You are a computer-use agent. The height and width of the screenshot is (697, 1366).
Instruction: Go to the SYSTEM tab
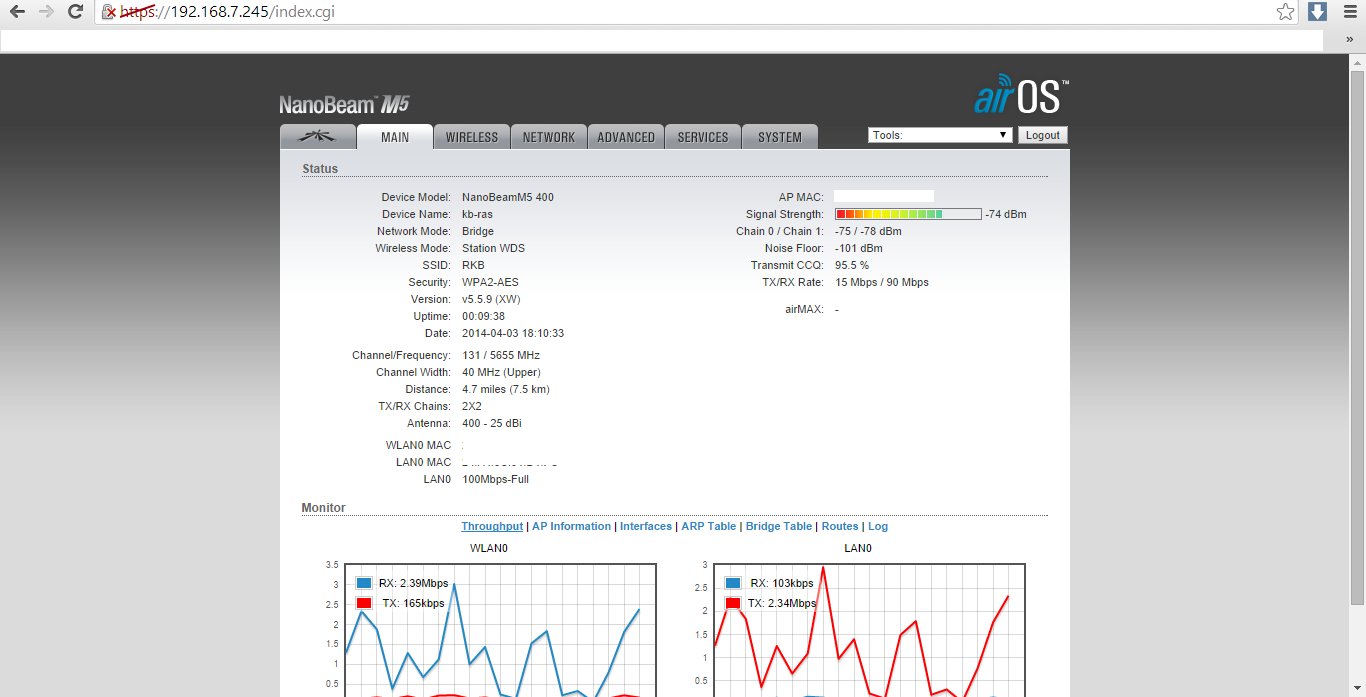(x=779, y=137)
